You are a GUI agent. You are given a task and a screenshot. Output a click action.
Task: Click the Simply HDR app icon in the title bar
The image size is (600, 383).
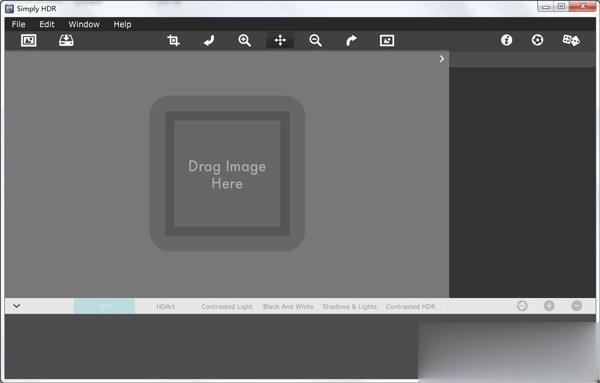point(10,8)
